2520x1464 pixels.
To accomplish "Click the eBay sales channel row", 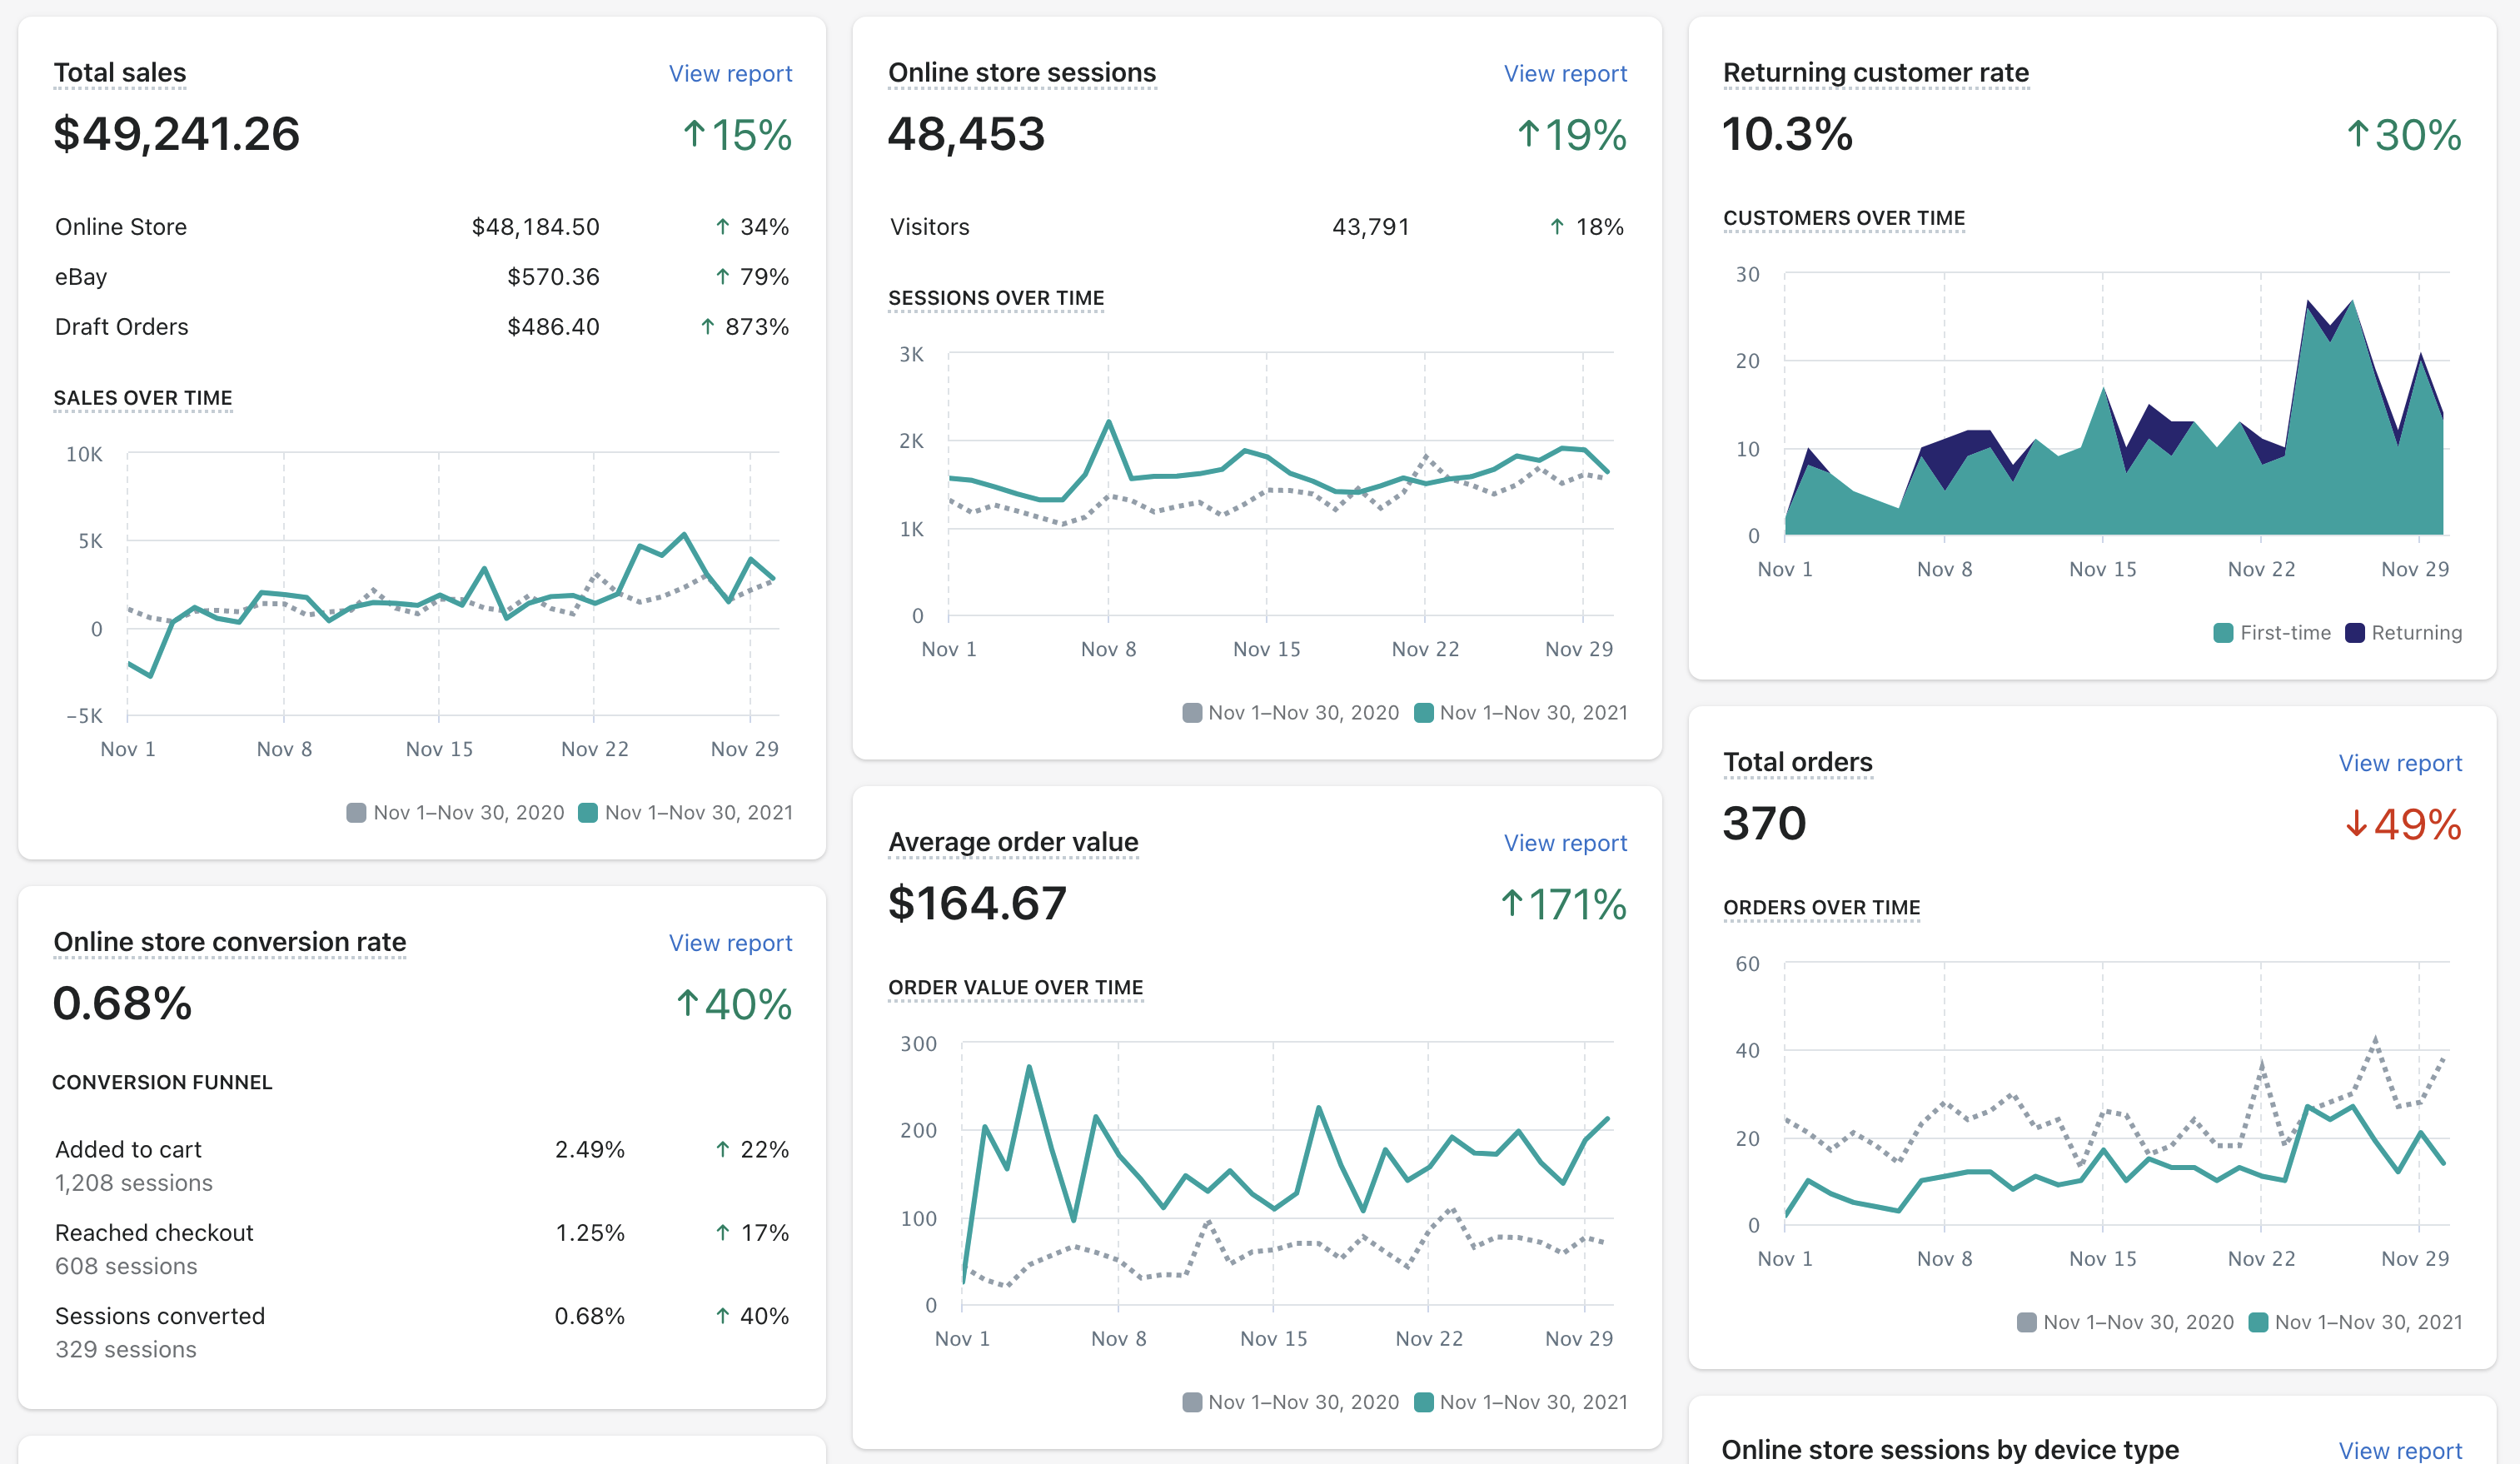I will coord(420,276).
